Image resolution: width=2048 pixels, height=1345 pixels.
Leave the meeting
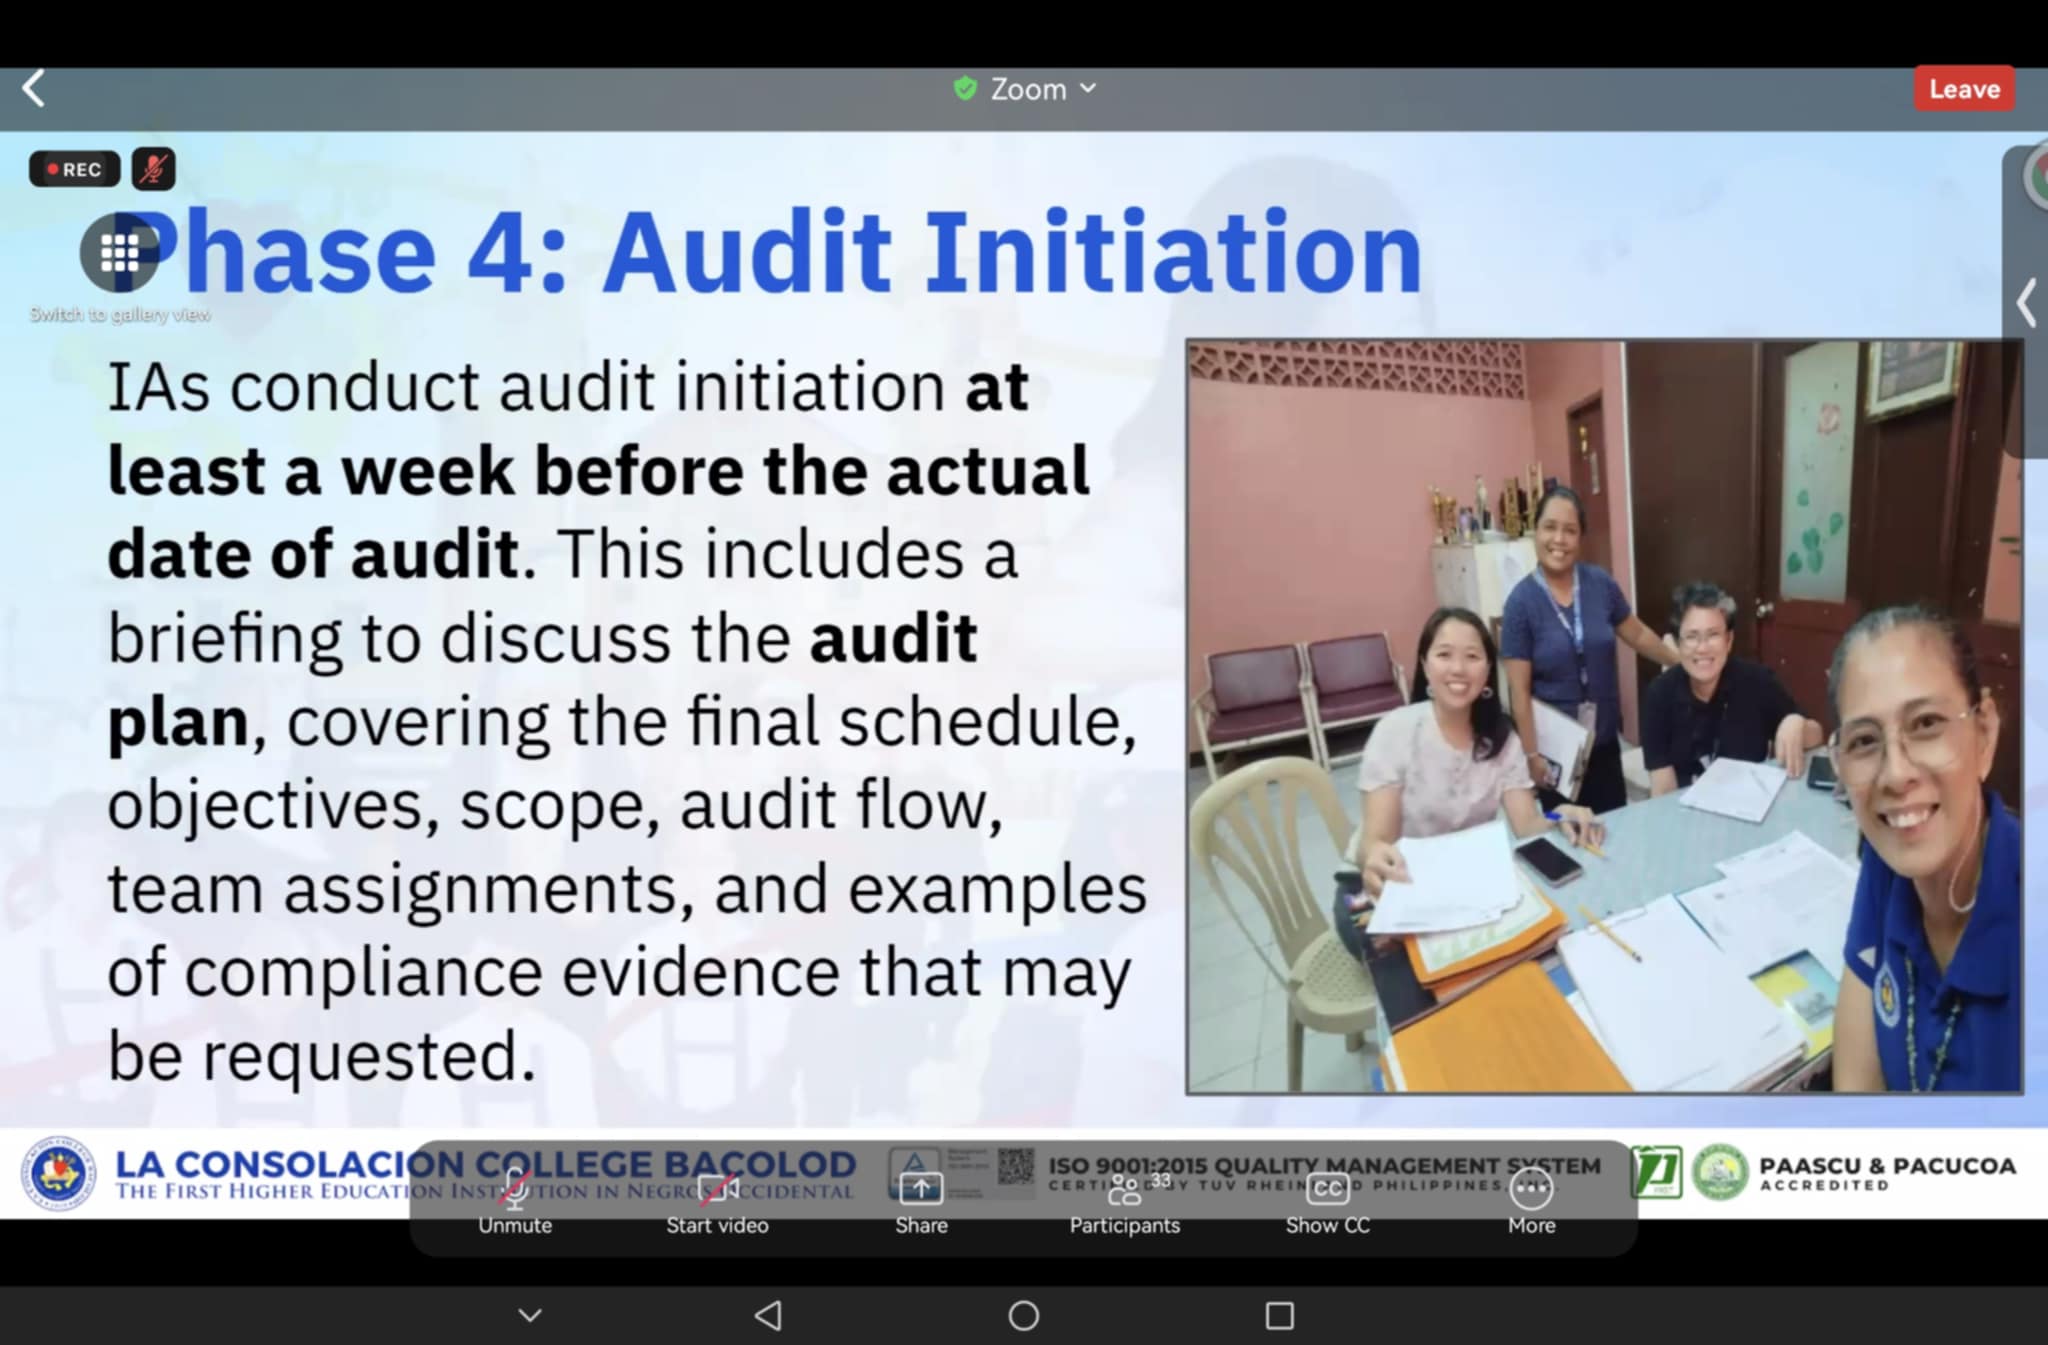pos(1963,89)
